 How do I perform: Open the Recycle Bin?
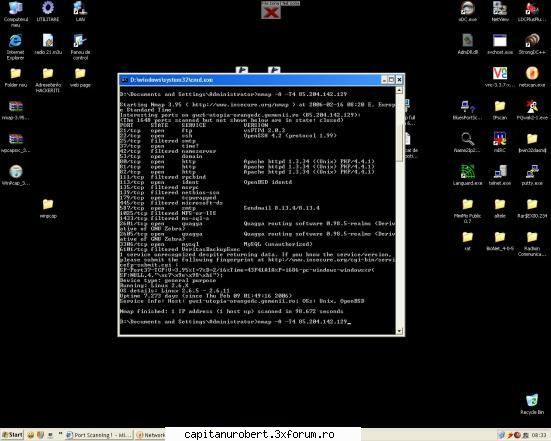(x=532, y=404)
